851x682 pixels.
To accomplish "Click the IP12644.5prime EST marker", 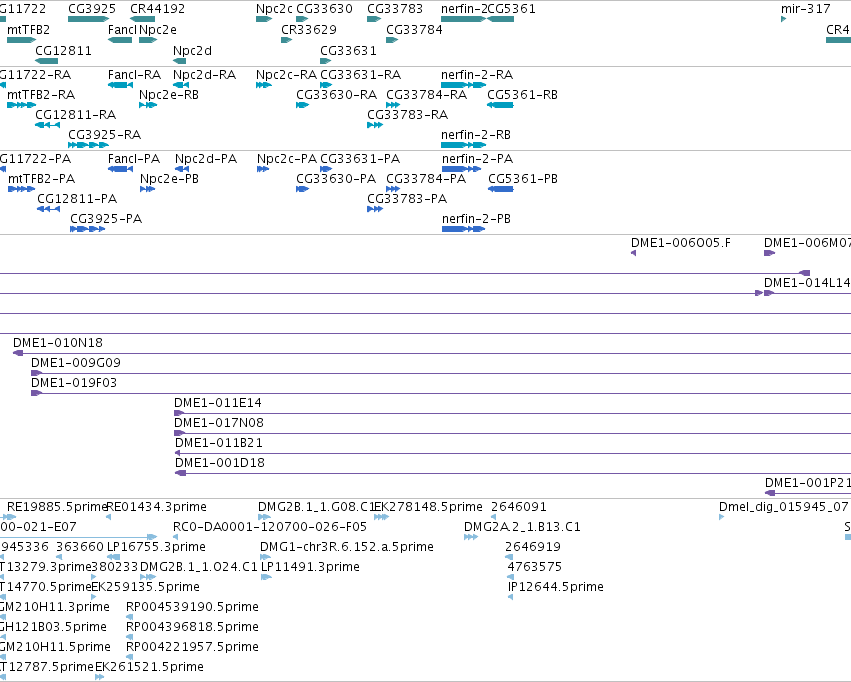I will coord(510,597).
